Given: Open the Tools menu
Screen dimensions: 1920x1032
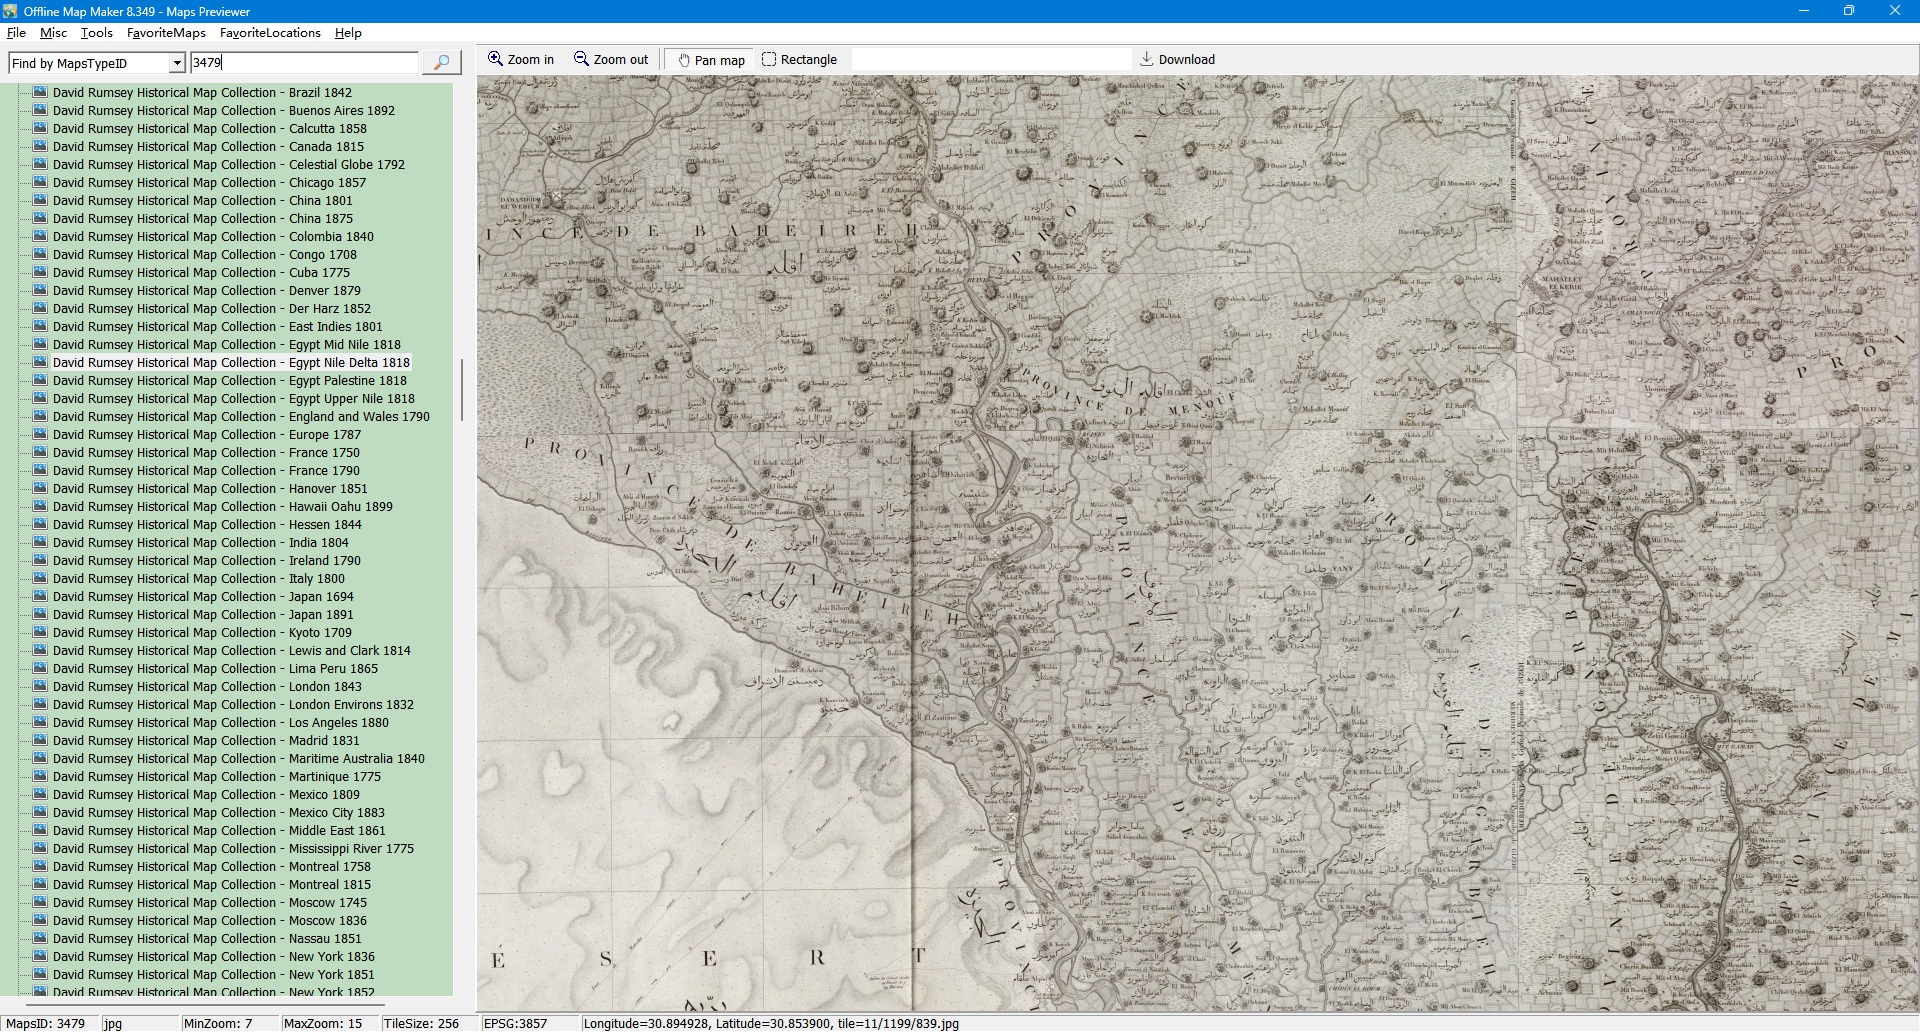Looking at the screenshot, I should [x=97, y=33].
